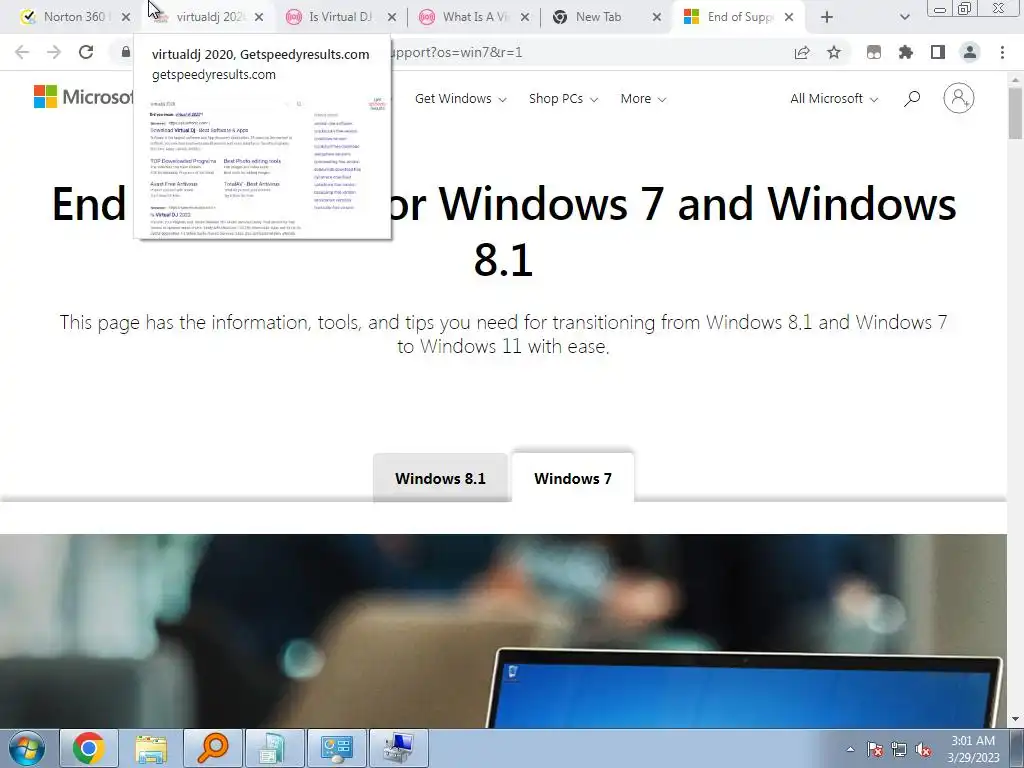The width and height of the screenshot is (1024, 768).
Task: Open the Chrome profile avatar
Action: (970, 52)
